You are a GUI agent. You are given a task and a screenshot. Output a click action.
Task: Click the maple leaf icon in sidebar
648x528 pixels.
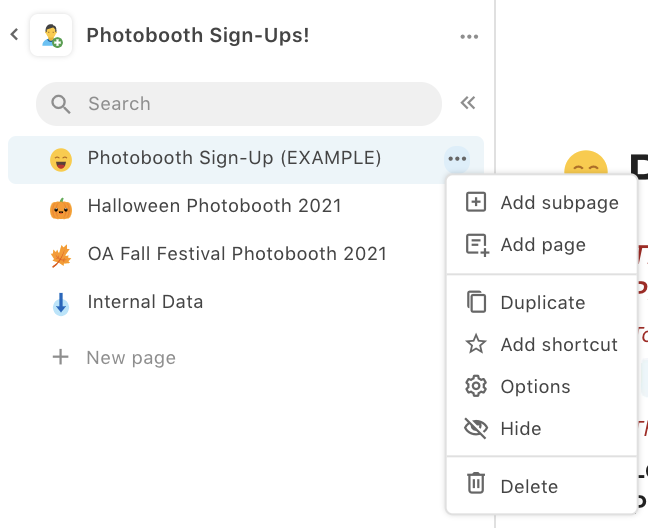click(x=61, y=255)
